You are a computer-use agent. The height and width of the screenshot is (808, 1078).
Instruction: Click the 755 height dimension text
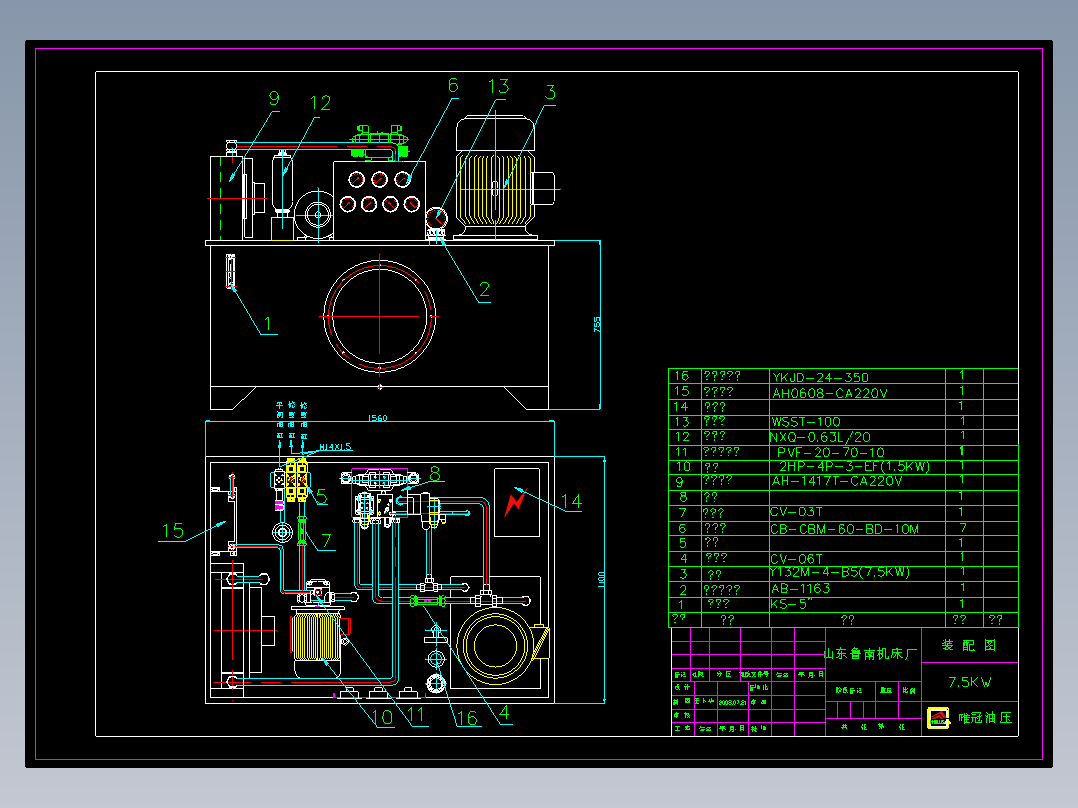coord(597,325)
